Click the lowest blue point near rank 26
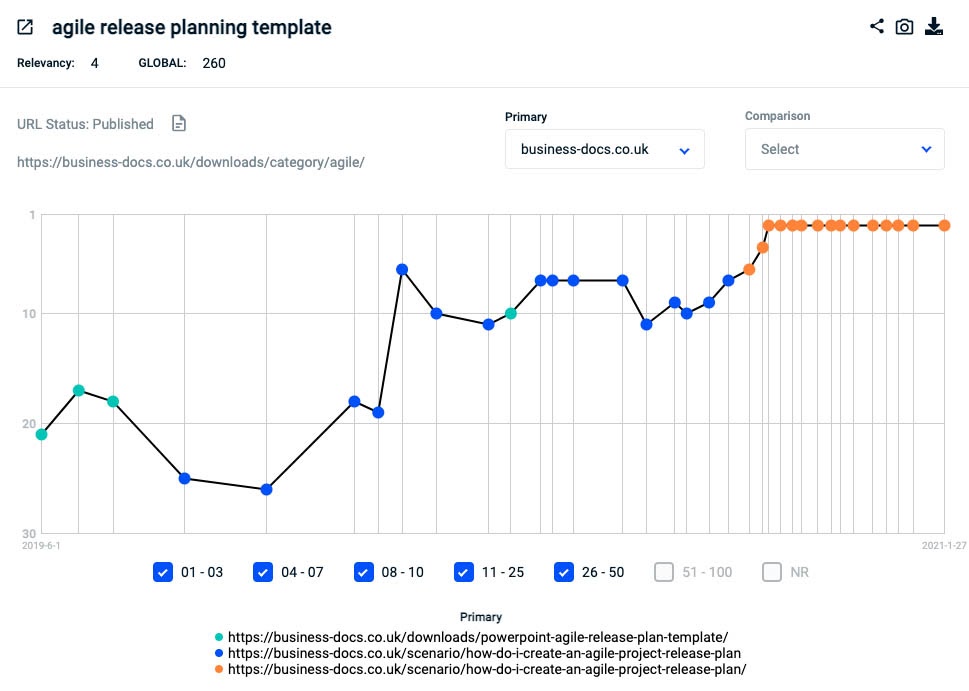969x691 pixels. pyautogui.click(x=266, y=489)
